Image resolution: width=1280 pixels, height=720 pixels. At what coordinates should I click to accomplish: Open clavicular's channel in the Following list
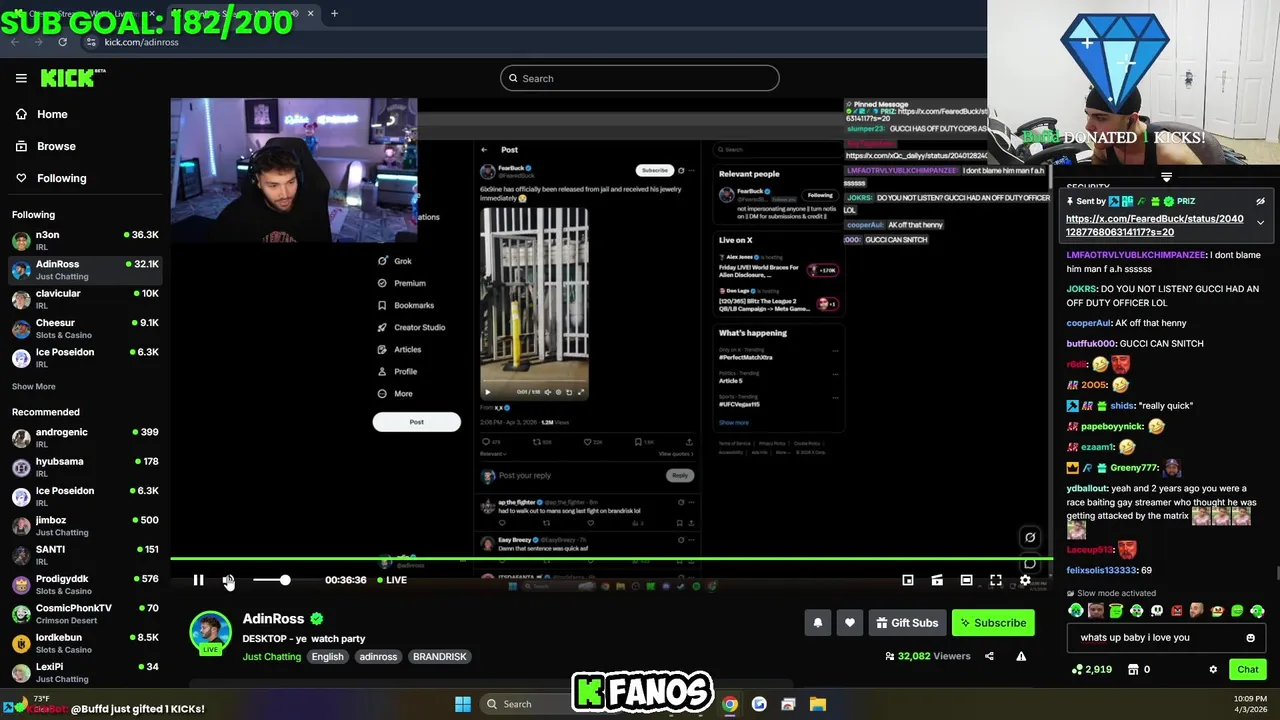pos(85,299)
